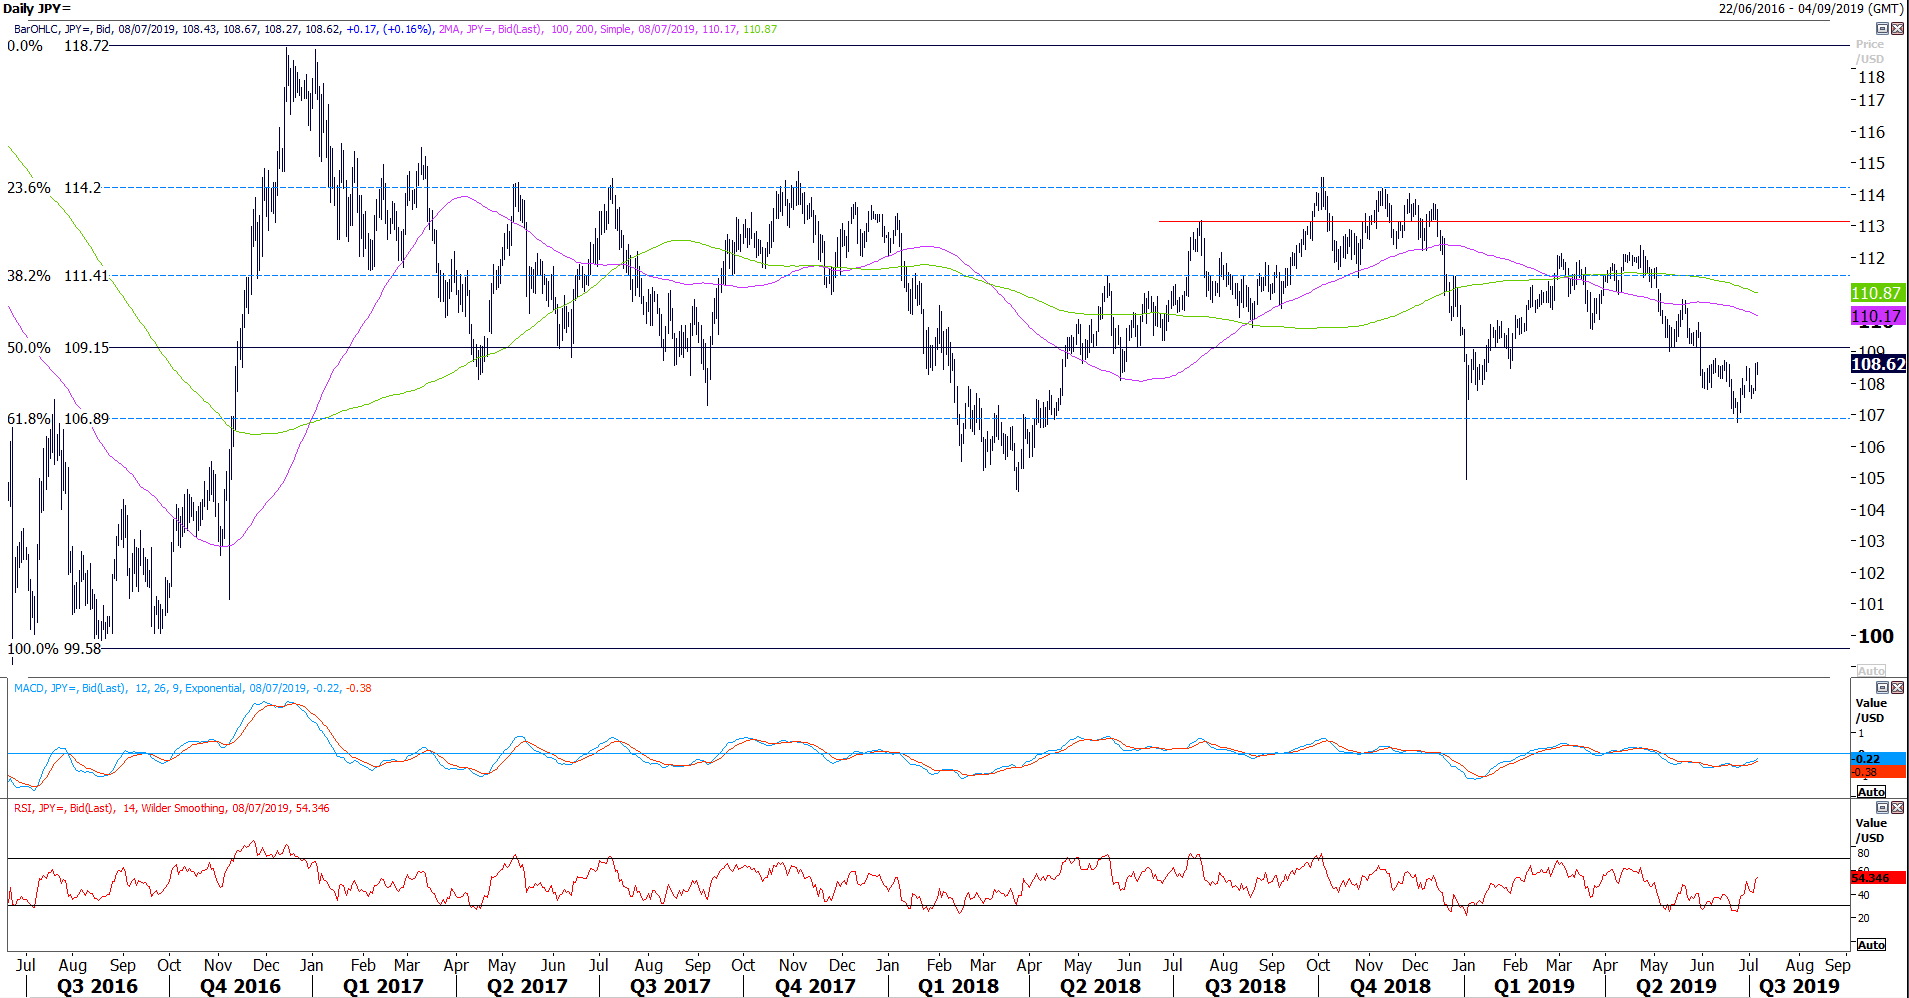The height and width of the screenshot is (998, 1909).
Task: Maximize the main price chart pane
Action: coord(1882,29)
